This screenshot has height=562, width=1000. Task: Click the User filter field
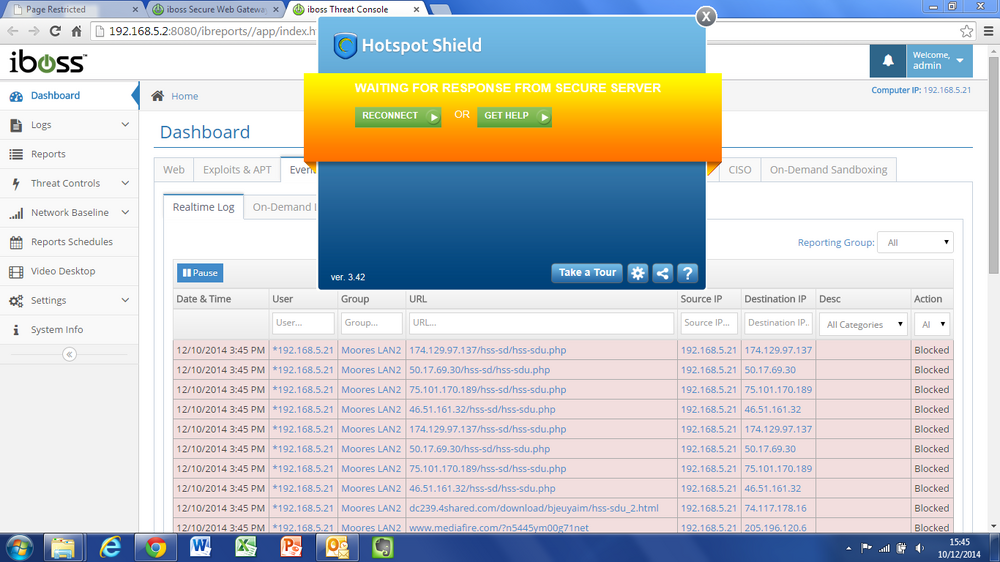[303, 323]
